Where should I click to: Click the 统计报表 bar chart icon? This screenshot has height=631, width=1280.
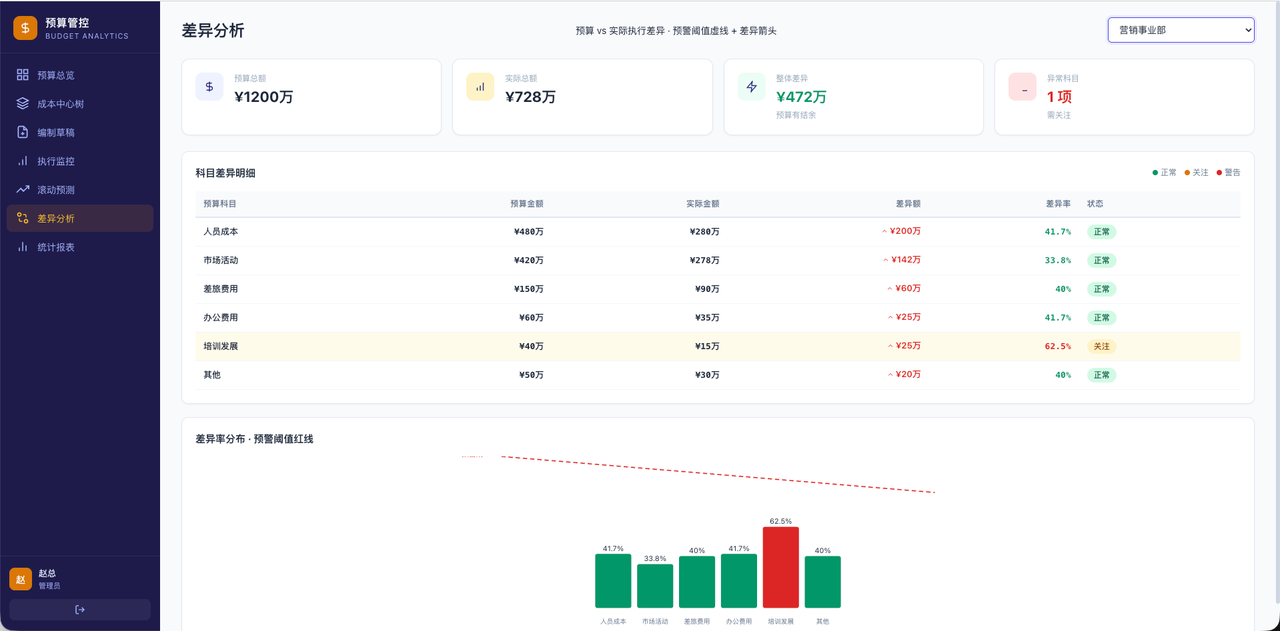[23, 247]
